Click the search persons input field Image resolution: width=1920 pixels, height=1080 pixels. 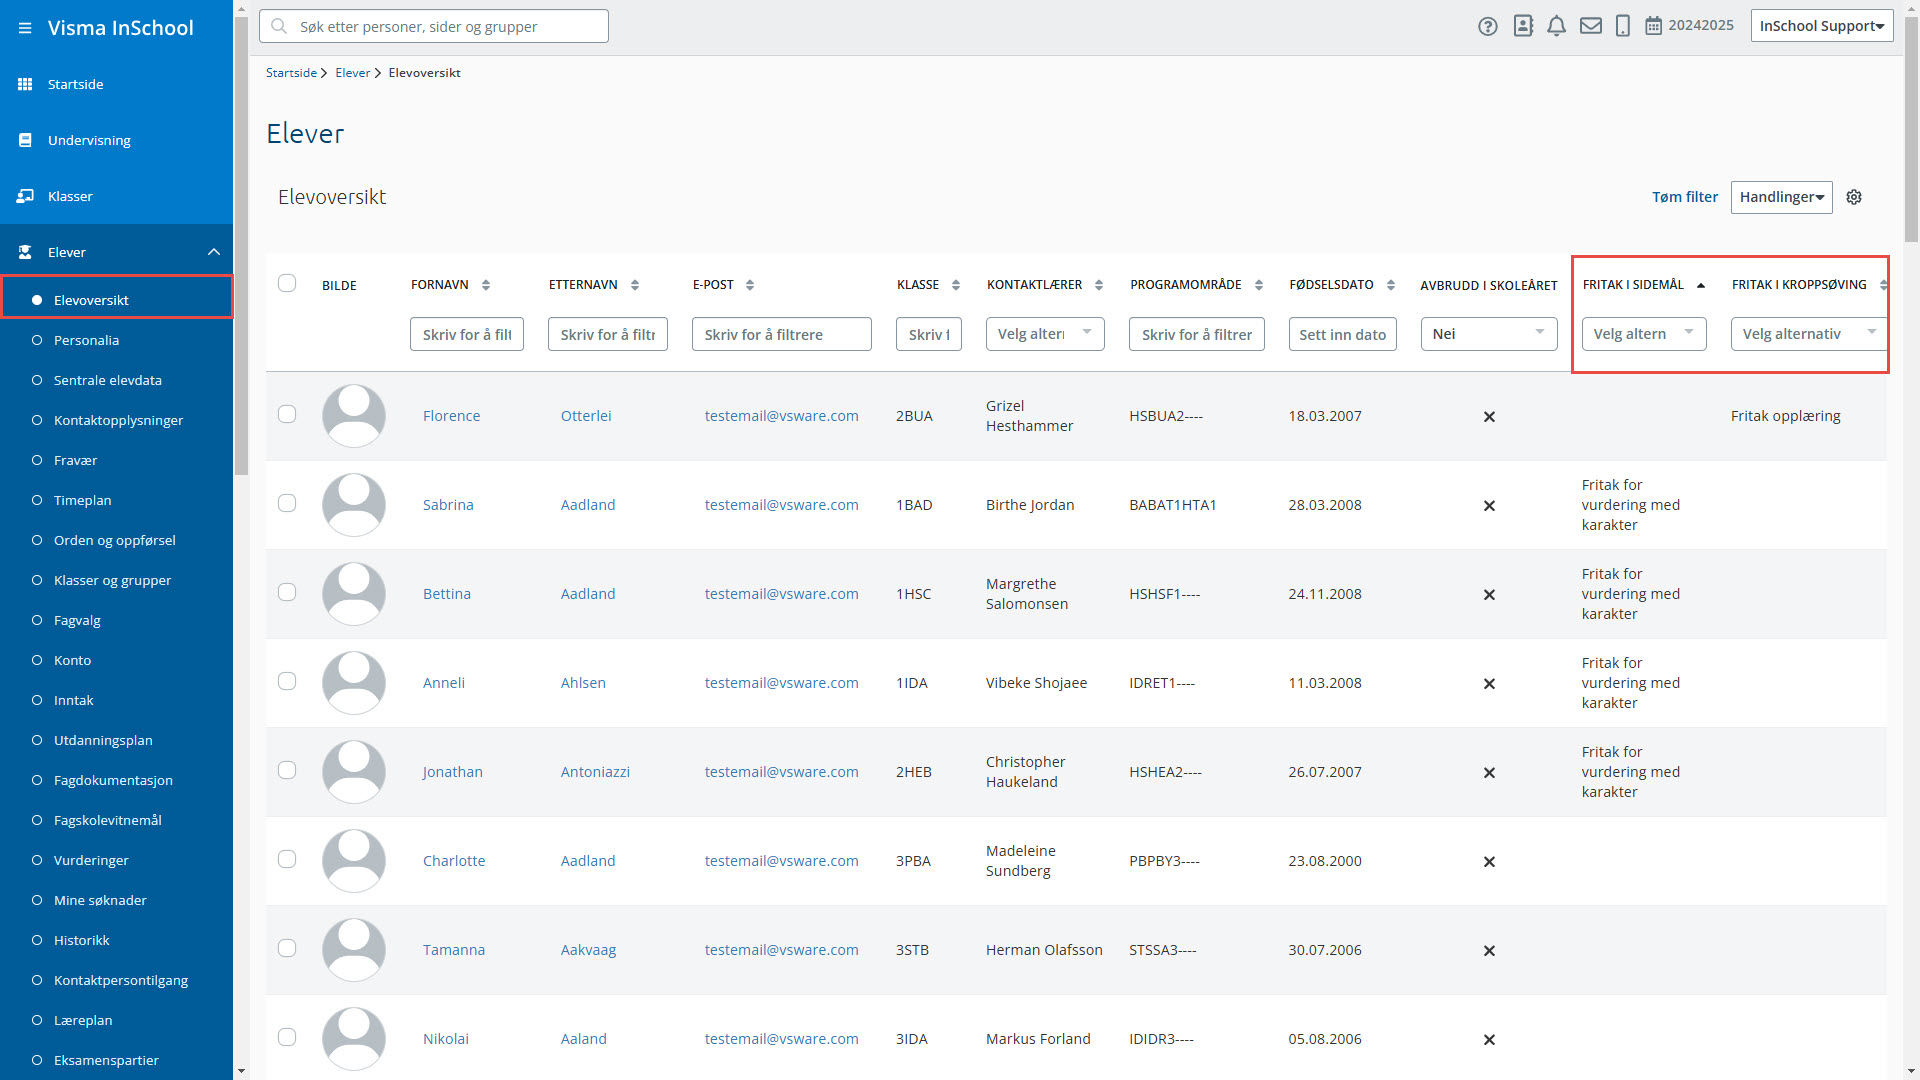[x=434, y=26]
